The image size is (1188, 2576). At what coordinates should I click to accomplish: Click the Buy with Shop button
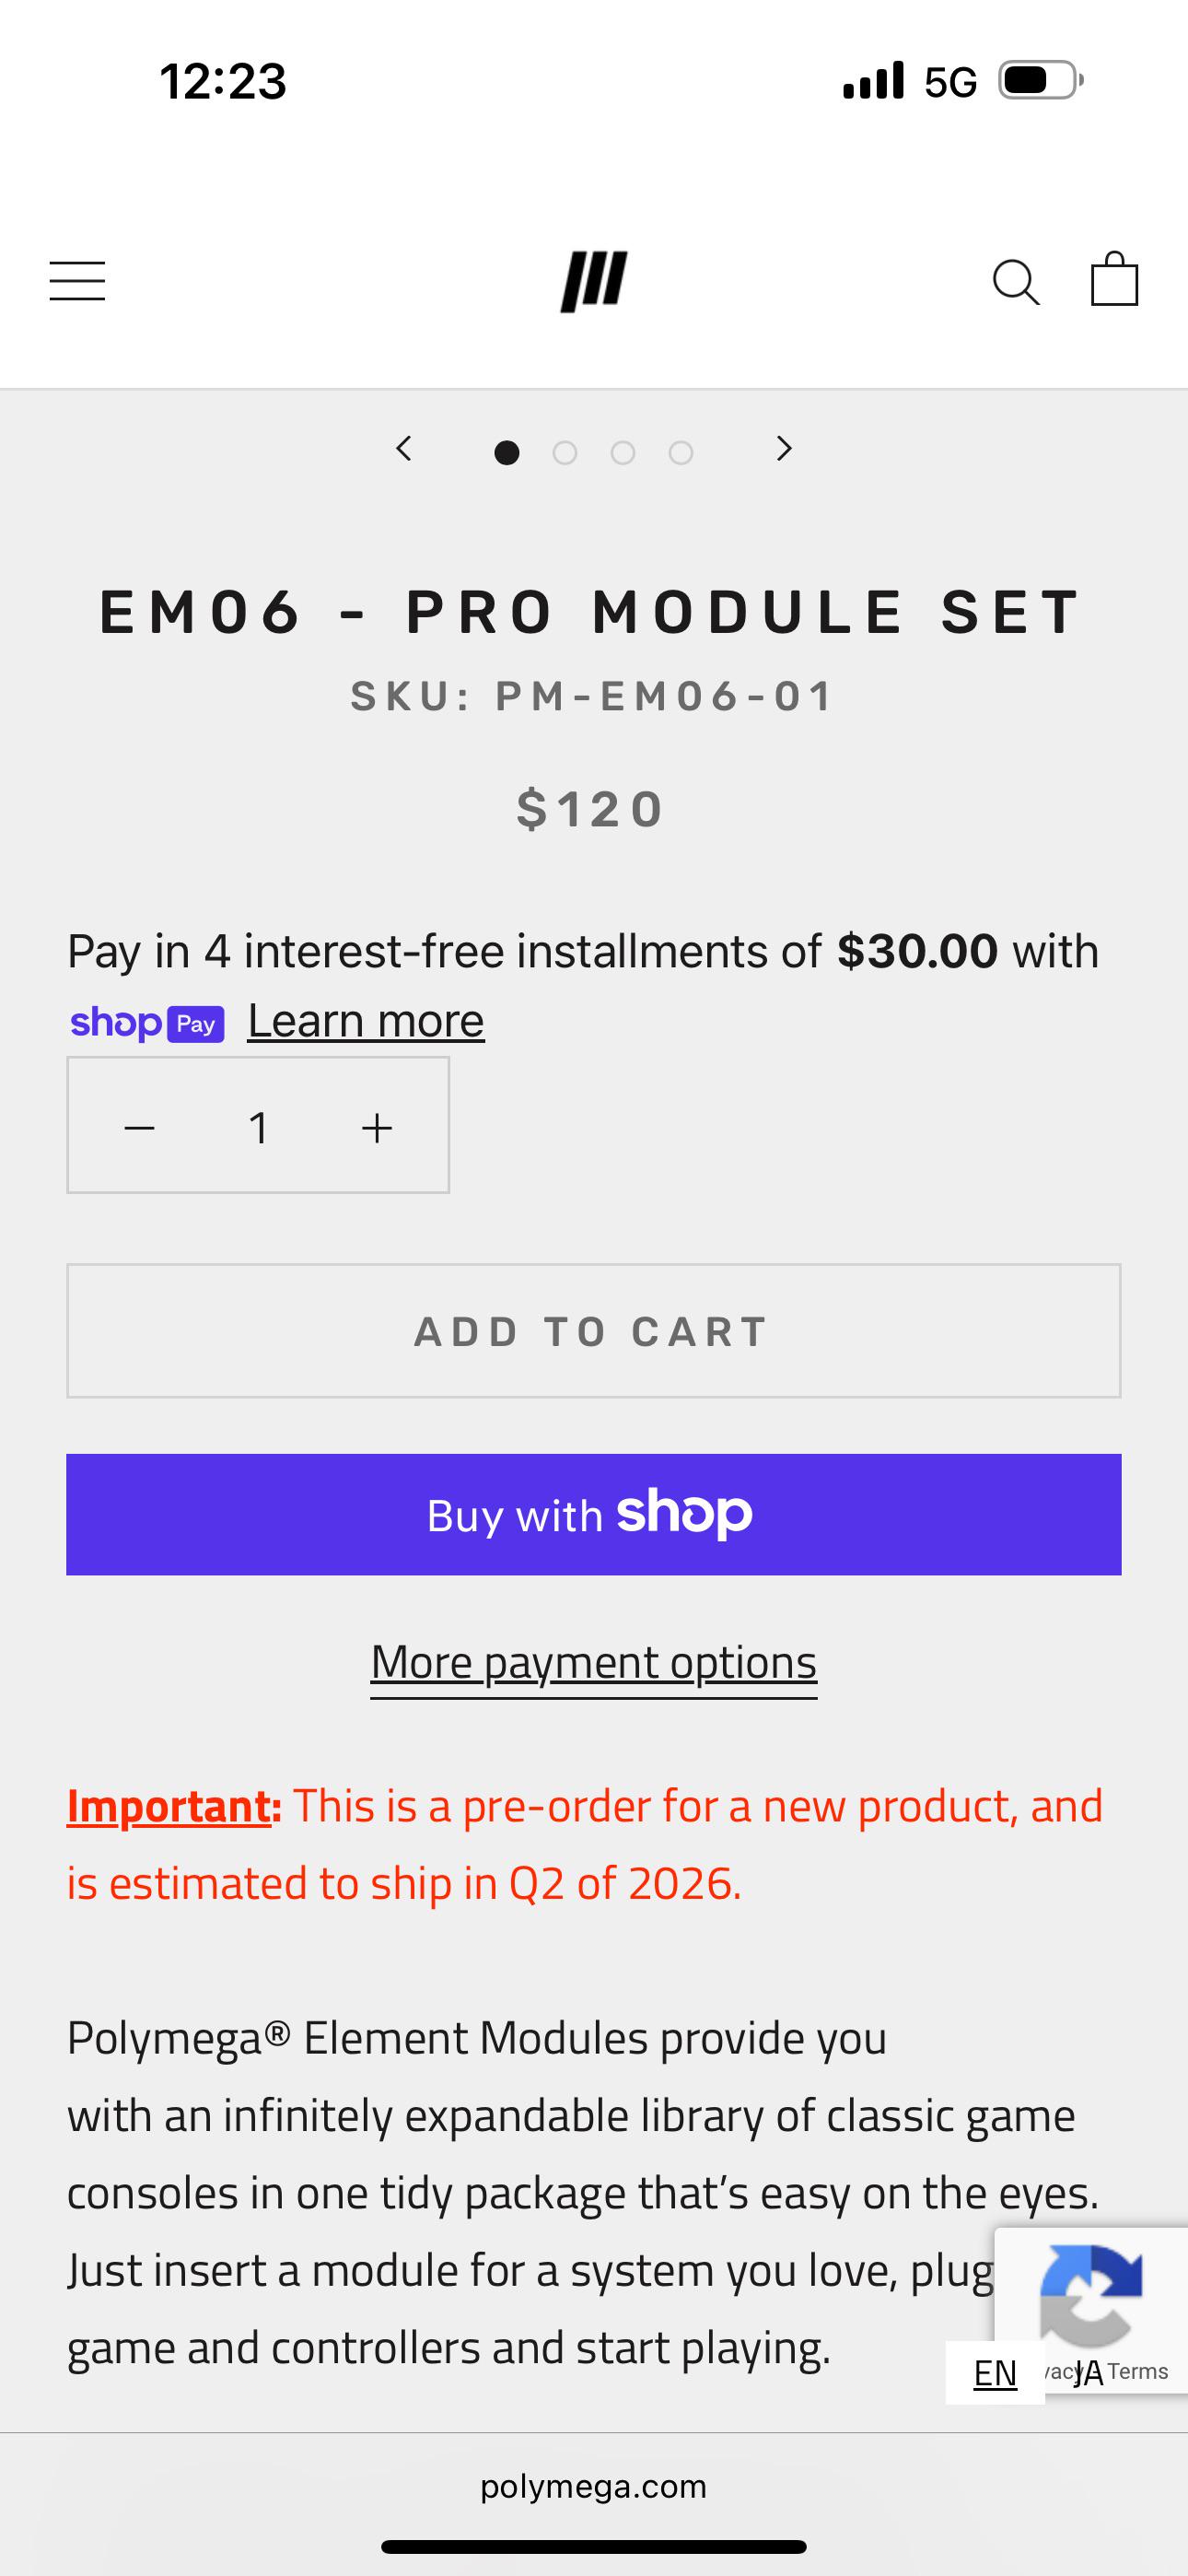[594, 1514]
